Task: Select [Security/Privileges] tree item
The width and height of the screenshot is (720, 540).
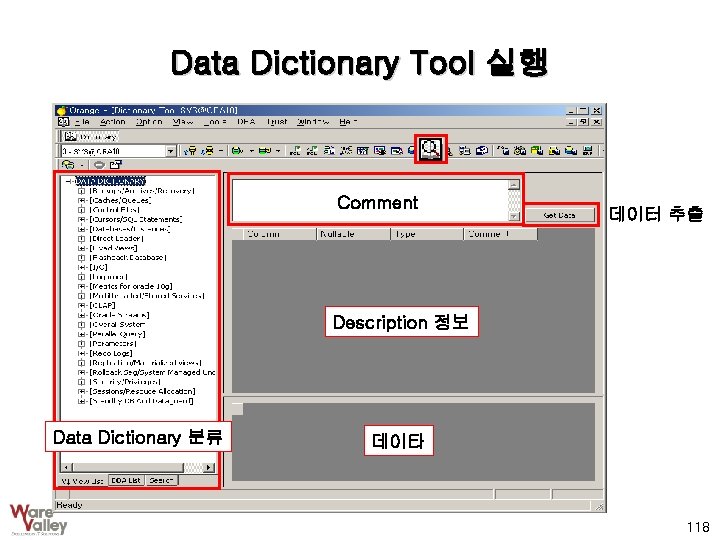Action: pos(125,382)
